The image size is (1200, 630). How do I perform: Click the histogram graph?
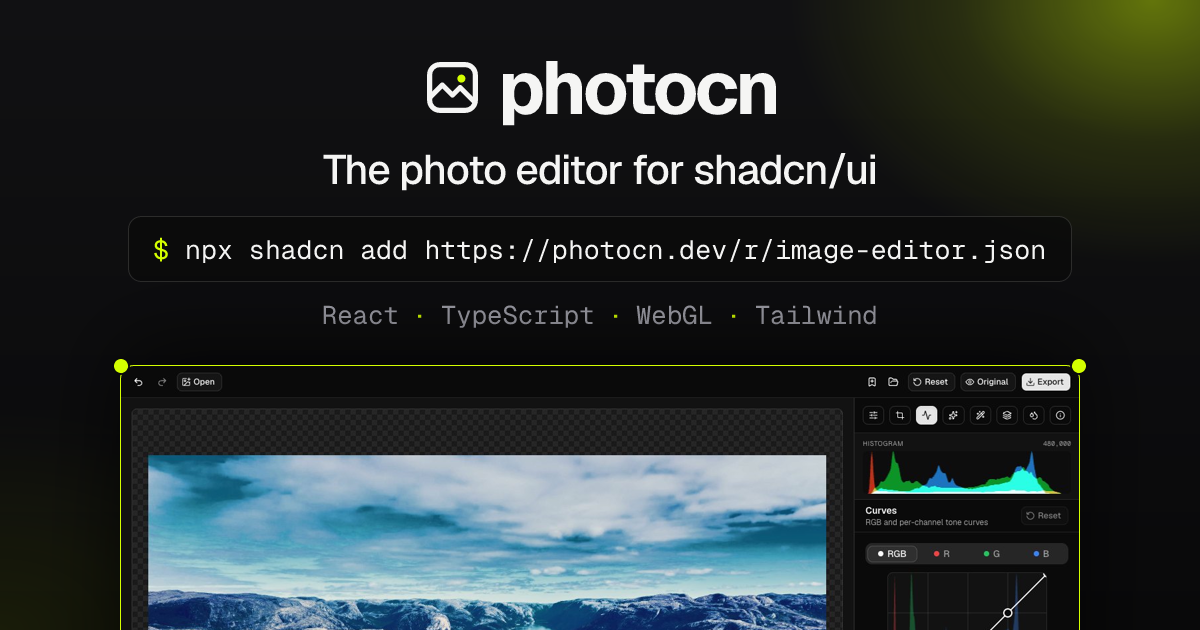[966, 472]
